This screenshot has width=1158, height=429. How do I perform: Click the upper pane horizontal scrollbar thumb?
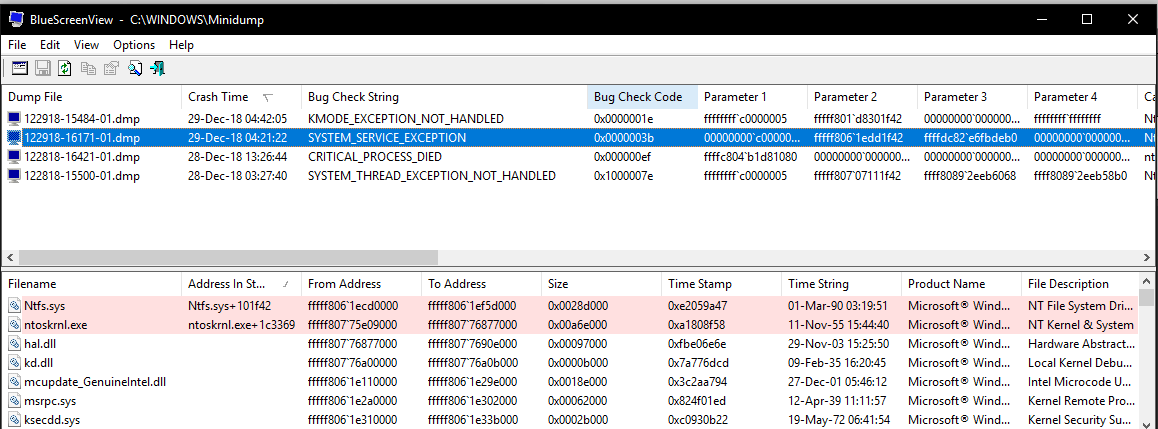coord(228,258)
